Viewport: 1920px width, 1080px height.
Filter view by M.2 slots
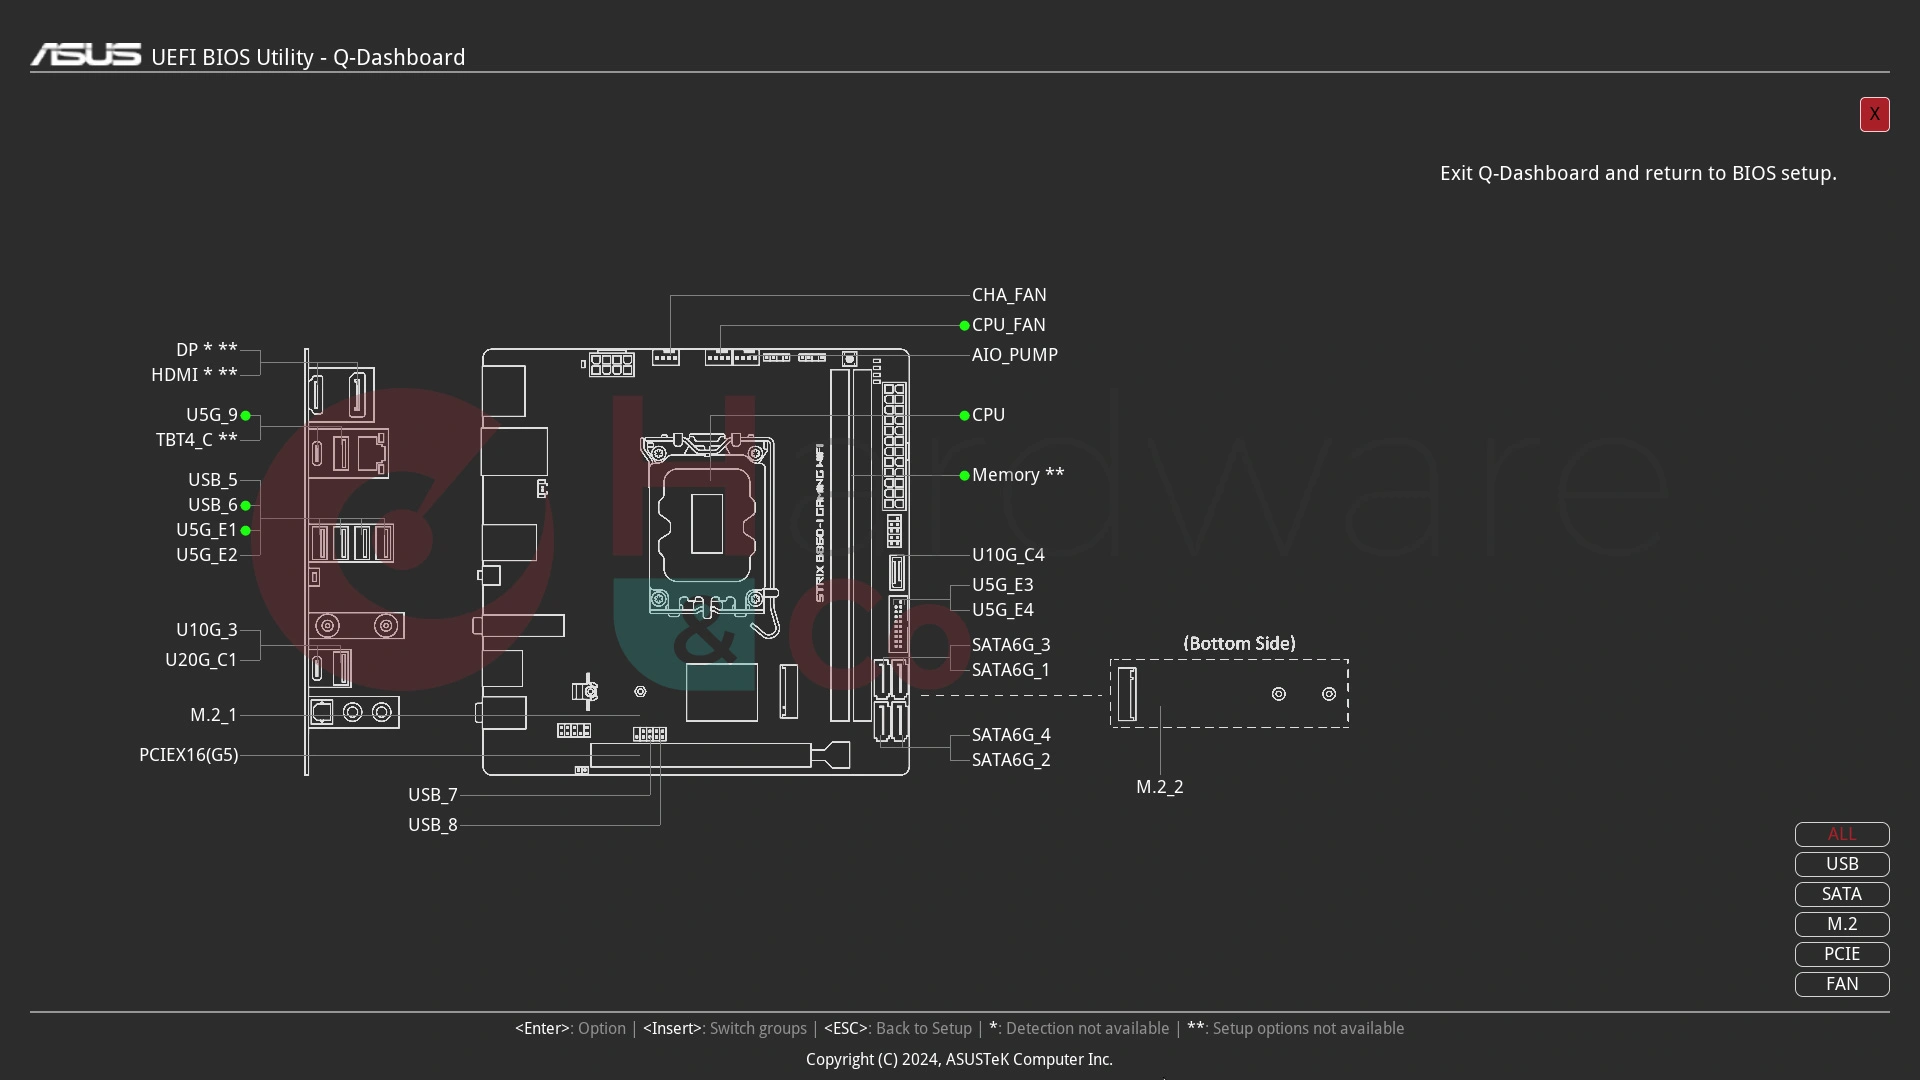1841,923
